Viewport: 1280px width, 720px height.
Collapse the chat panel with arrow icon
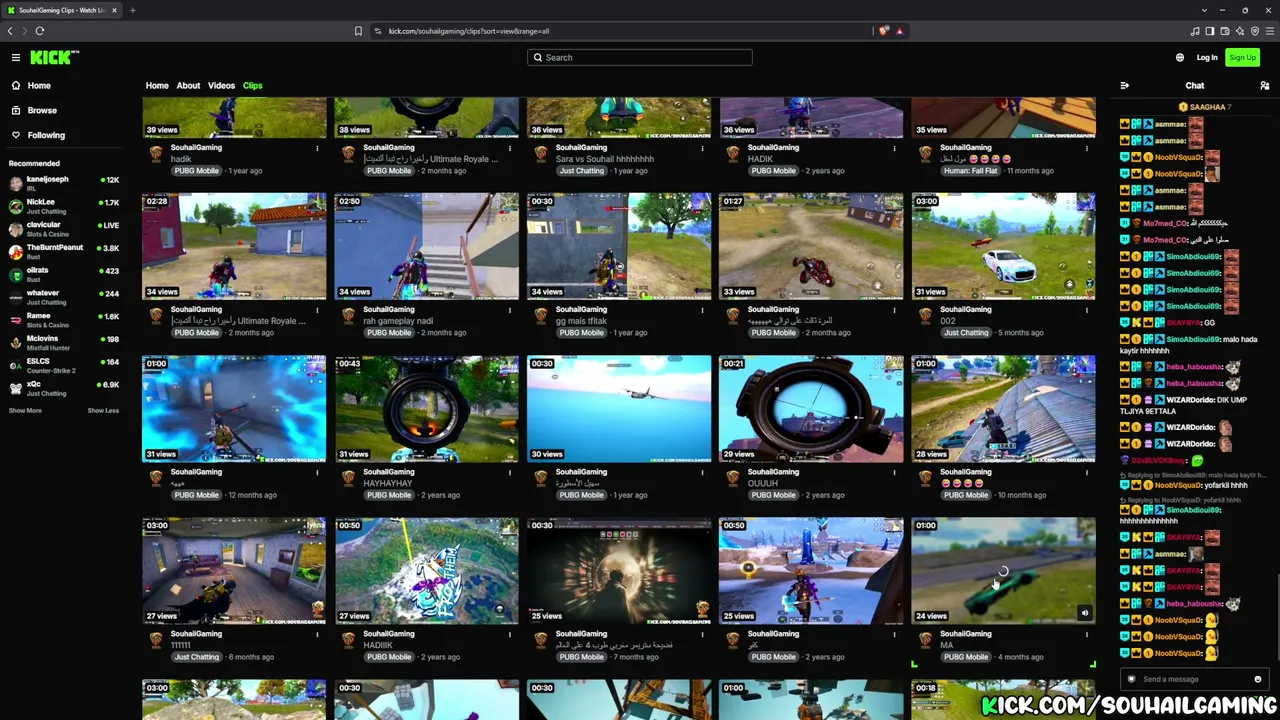tap(1125, 86)
